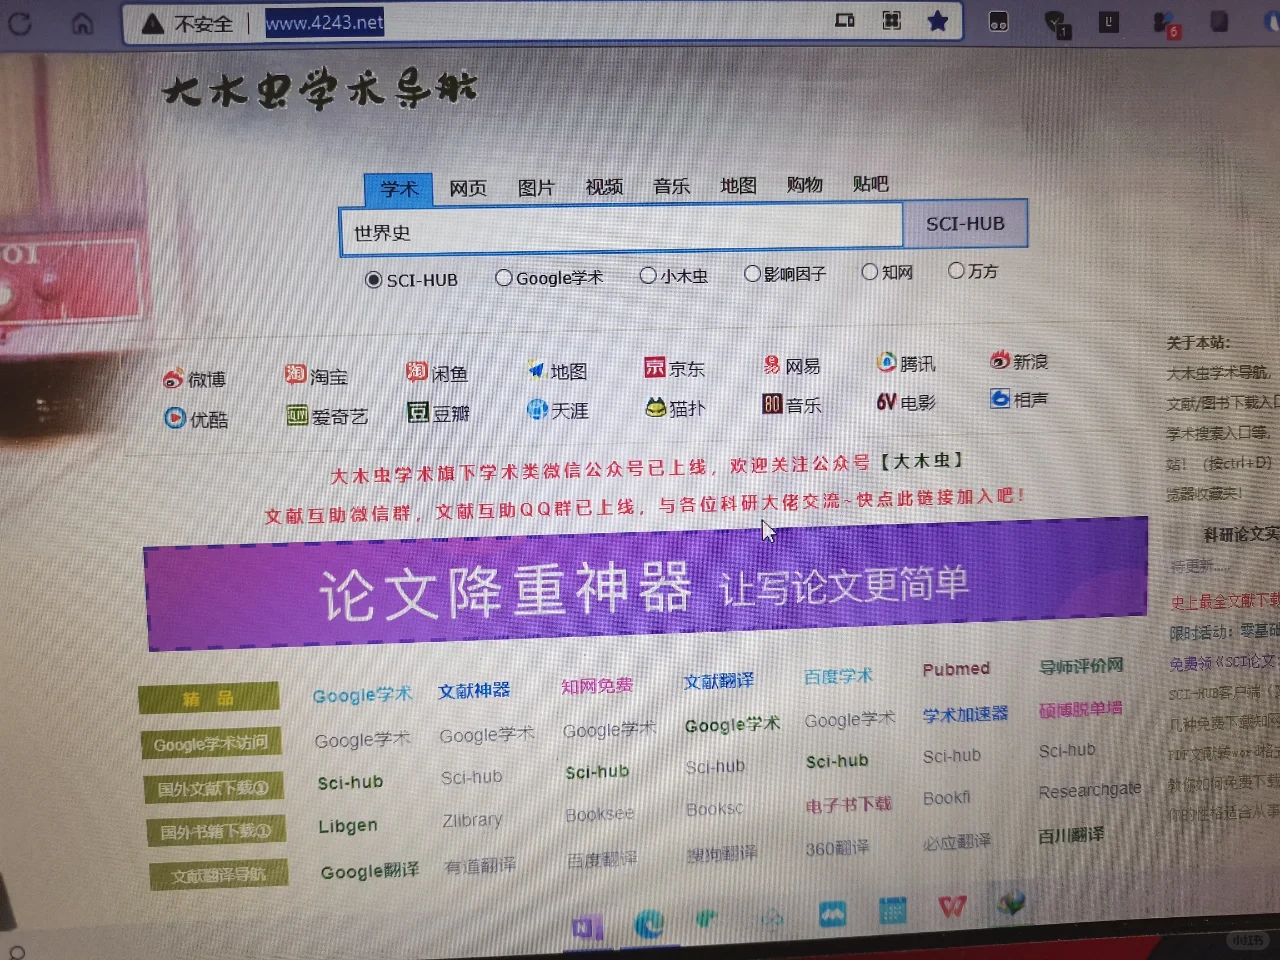Open the 硕博脱单墙 link

(x=1080, y=710)
